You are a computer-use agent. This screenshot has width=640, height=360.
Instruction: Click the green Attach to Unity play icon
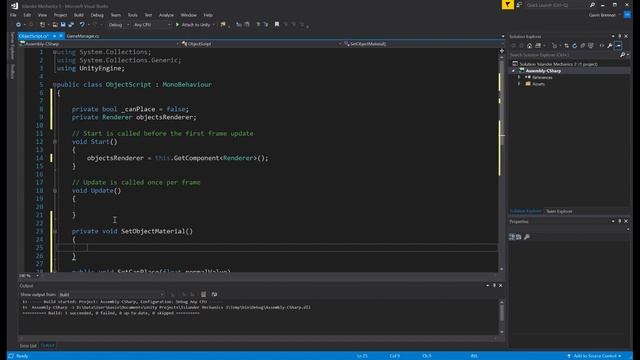tap(178, 25)
